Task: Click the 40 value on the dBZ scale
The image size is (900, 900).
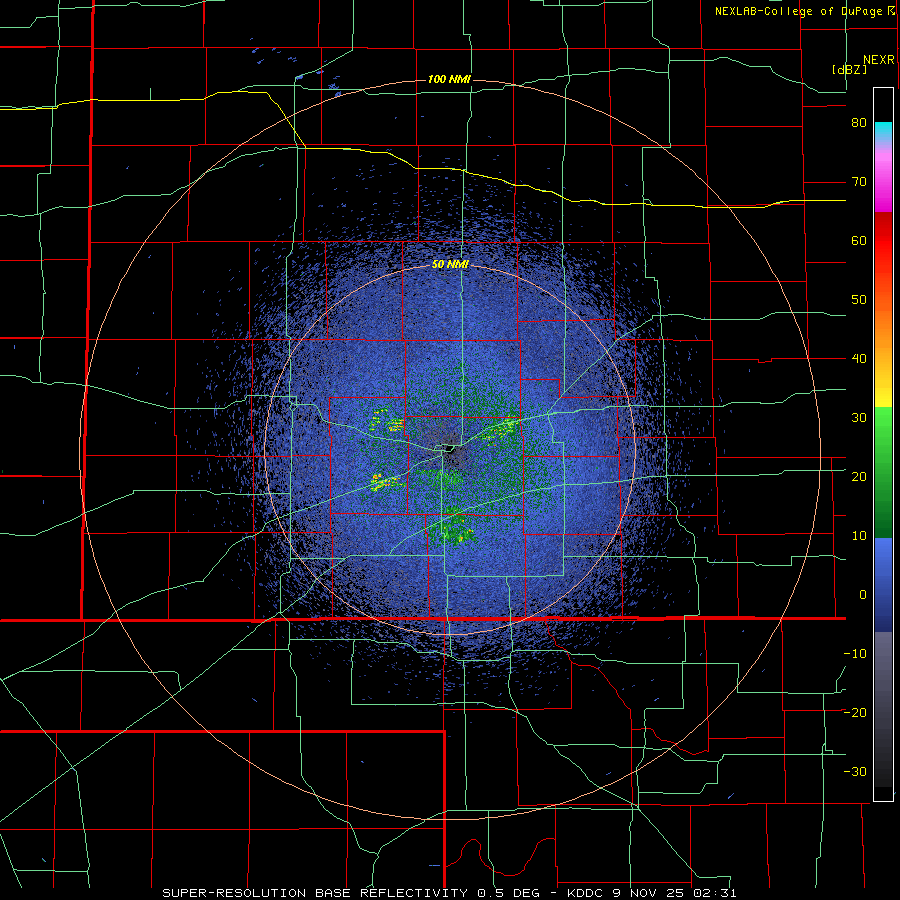Action: coord(859,358)
